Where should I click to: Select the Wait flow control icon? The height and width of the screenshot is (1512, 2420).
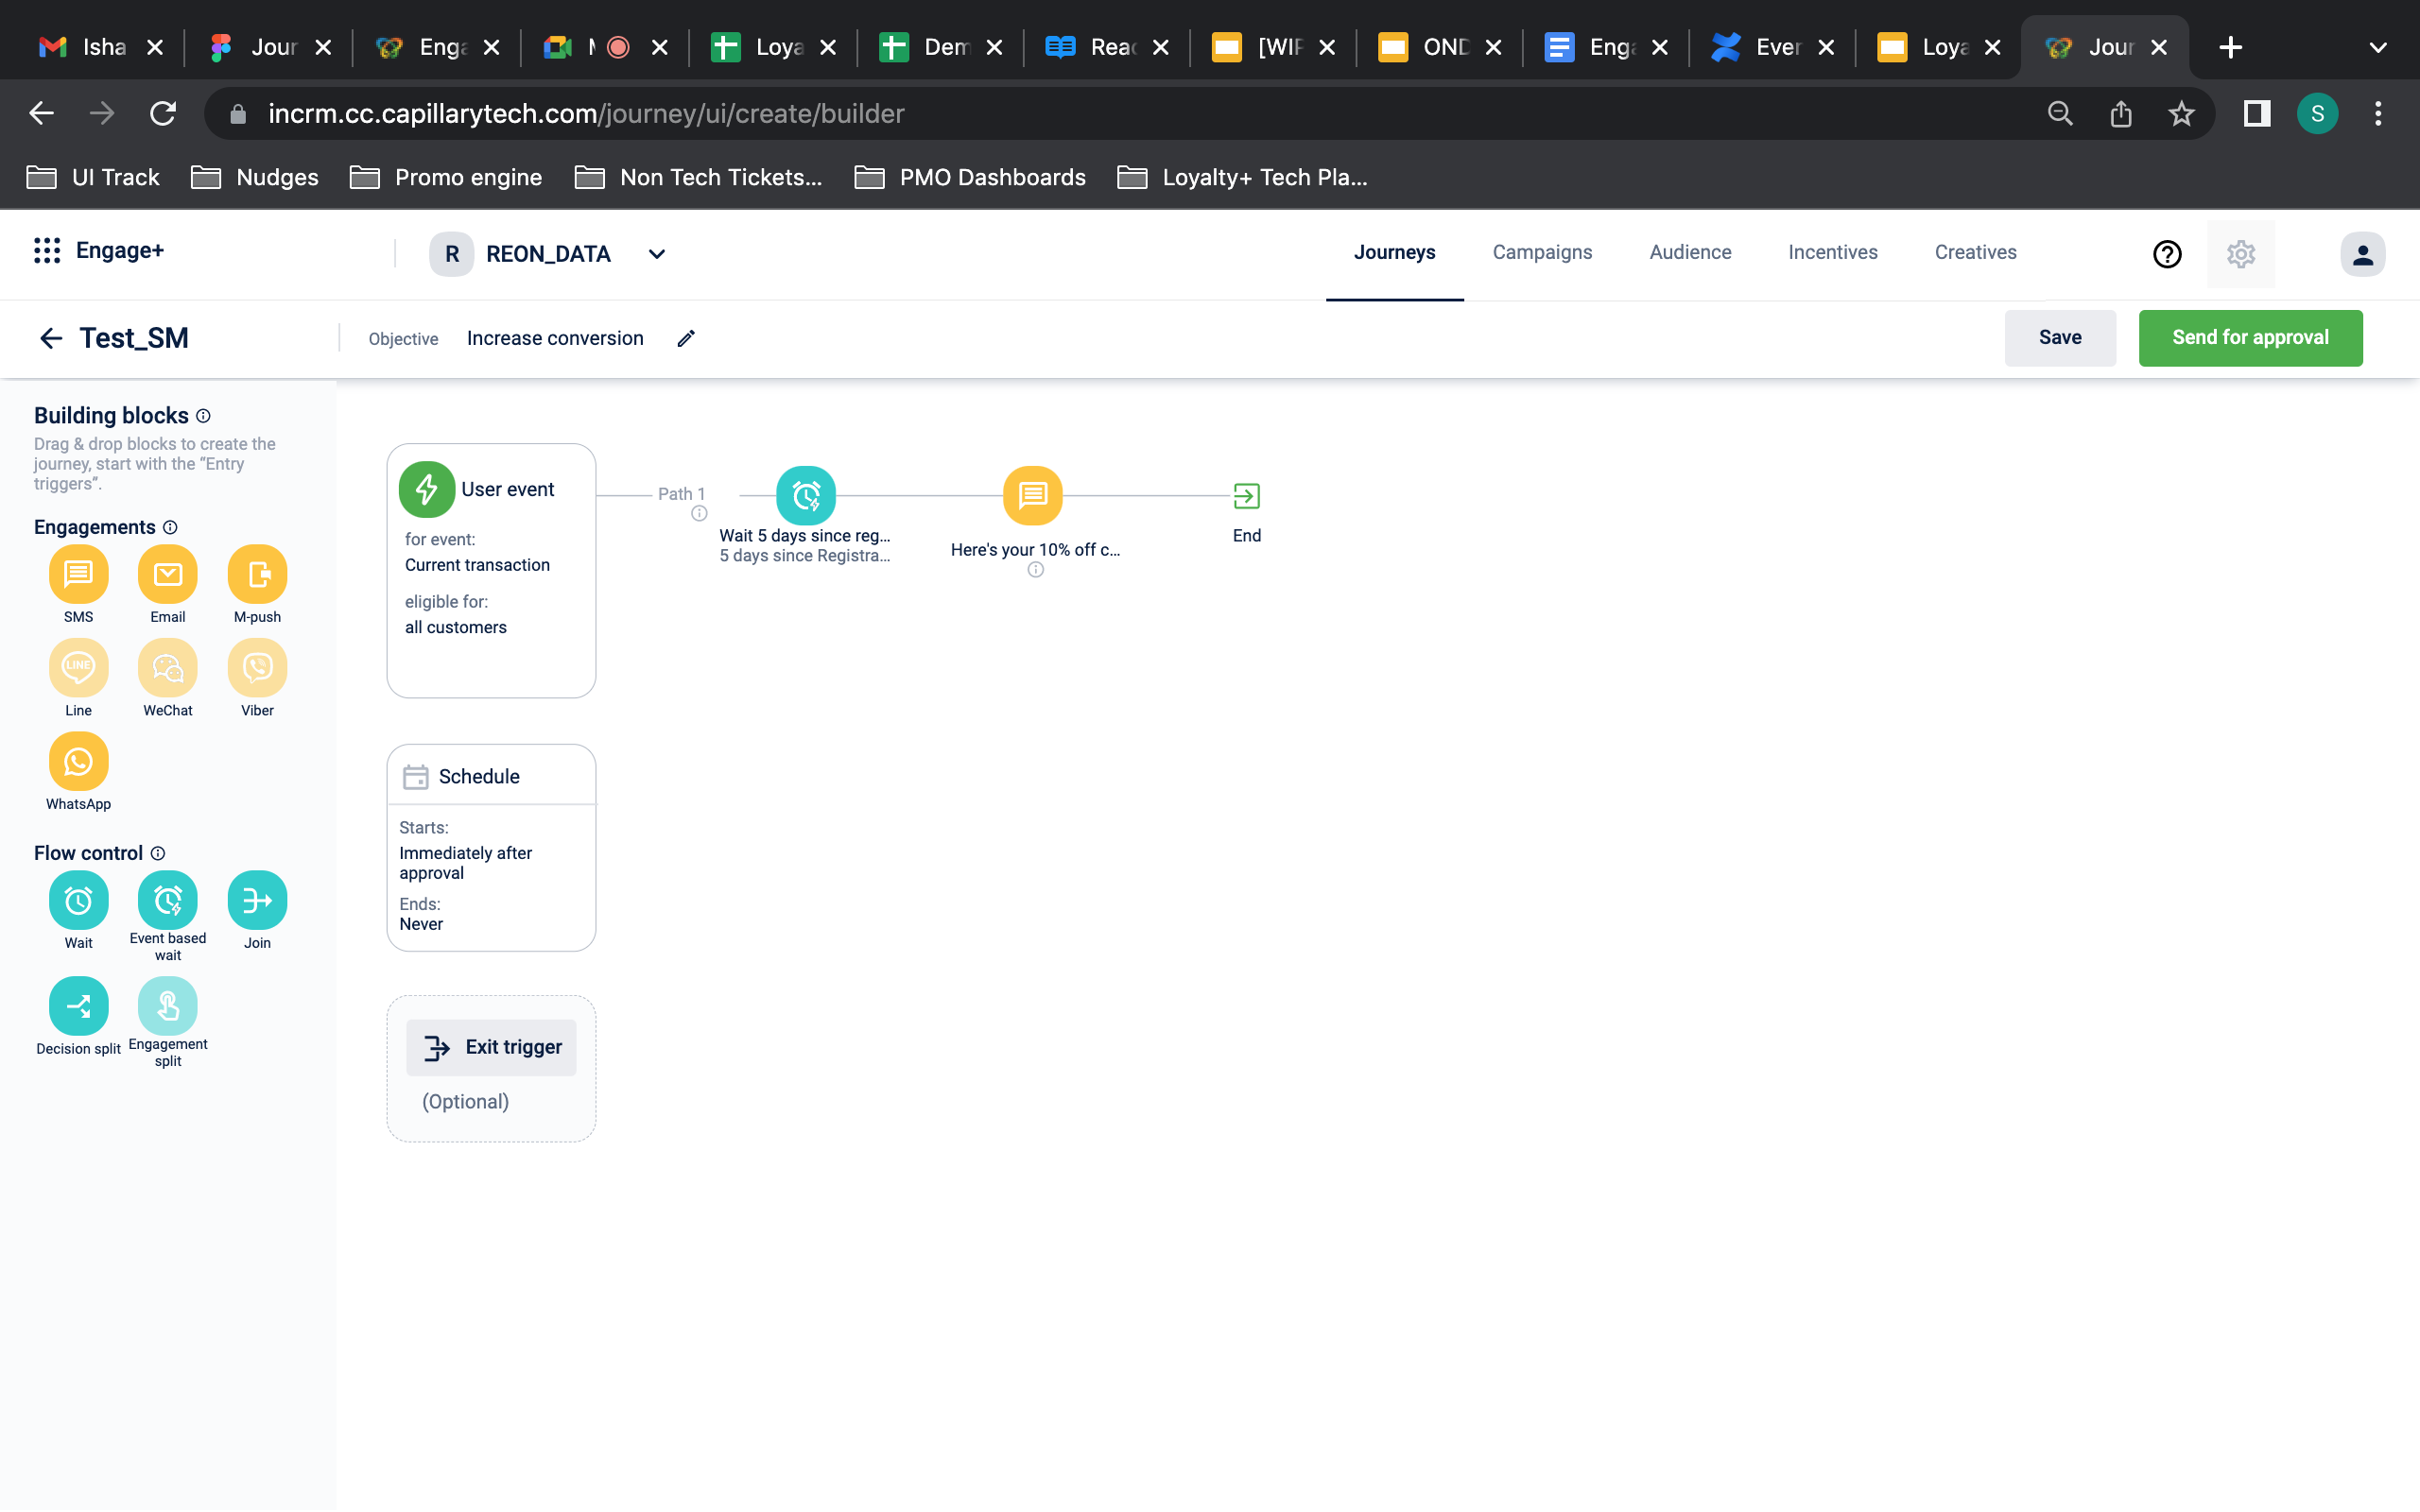(x=78, y=901)
